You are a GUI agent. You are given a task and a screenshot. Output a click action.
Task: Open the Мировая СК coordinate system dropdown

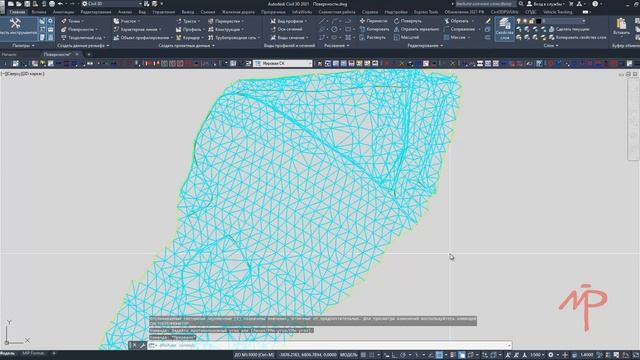click(x=283, y=63)
